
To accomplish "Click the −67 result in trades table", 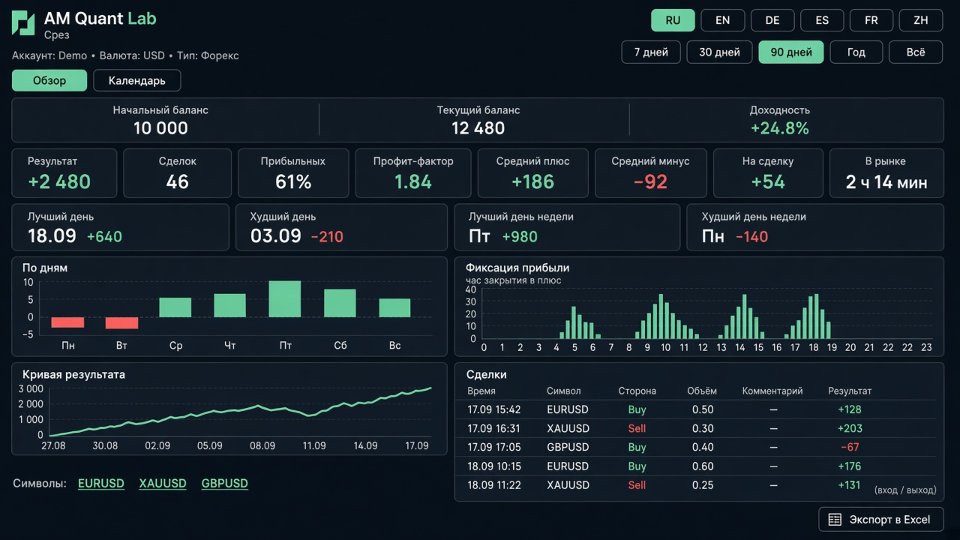I will 849,448.
